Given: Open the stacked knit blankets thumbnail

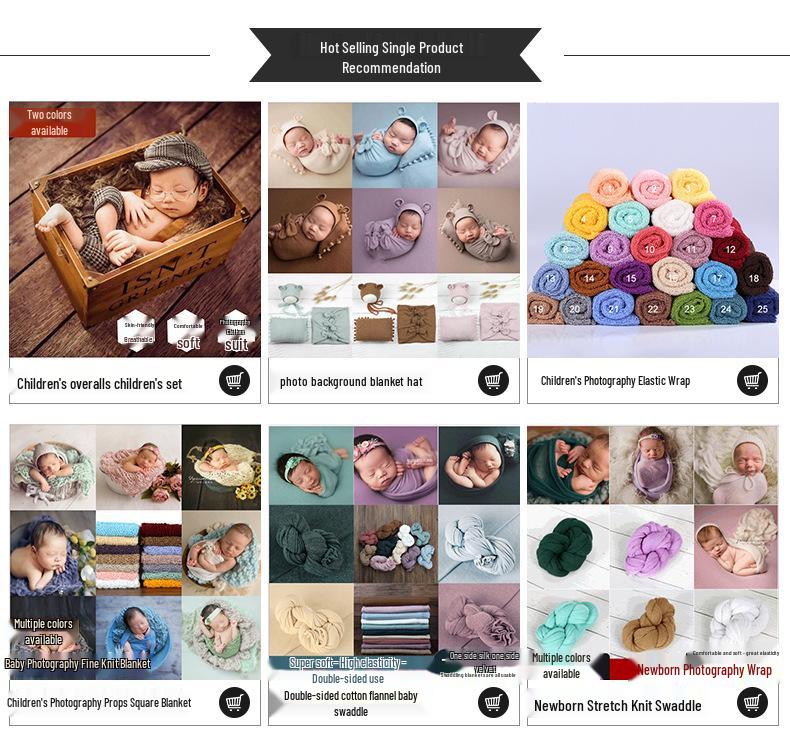Looking at the screenshot, I should (139, 556).
